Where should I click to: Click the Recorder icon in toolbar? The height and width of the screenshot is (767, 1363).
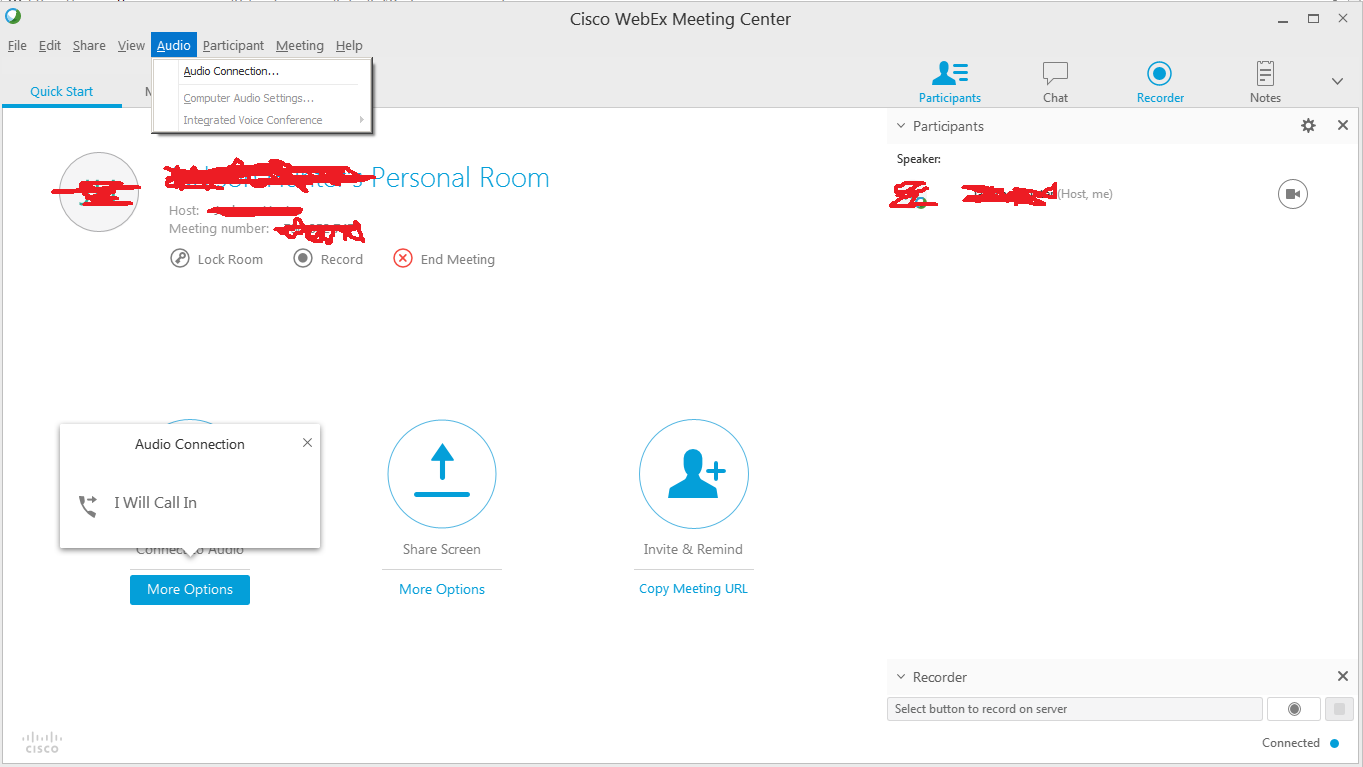tap(1160, 75)
